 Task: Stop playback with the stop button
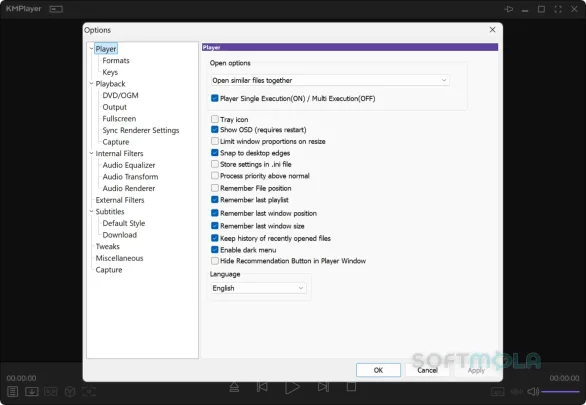pos(351,387)
